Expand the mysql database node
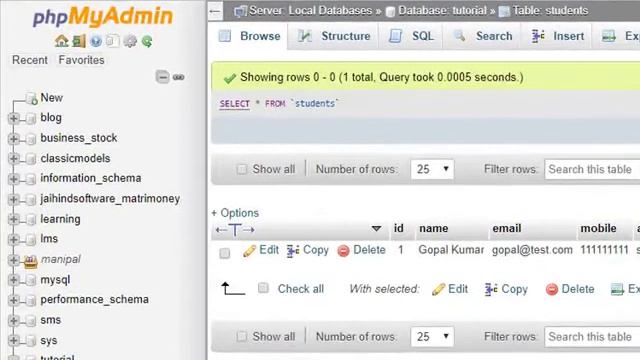Image resolution: width=640 pixels, height=360 pixels. coord(13,280)
